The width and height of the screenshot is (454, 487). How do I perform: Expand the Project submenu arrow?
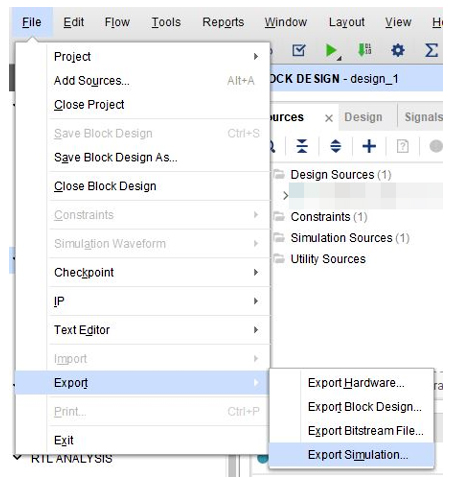[256, 56]
